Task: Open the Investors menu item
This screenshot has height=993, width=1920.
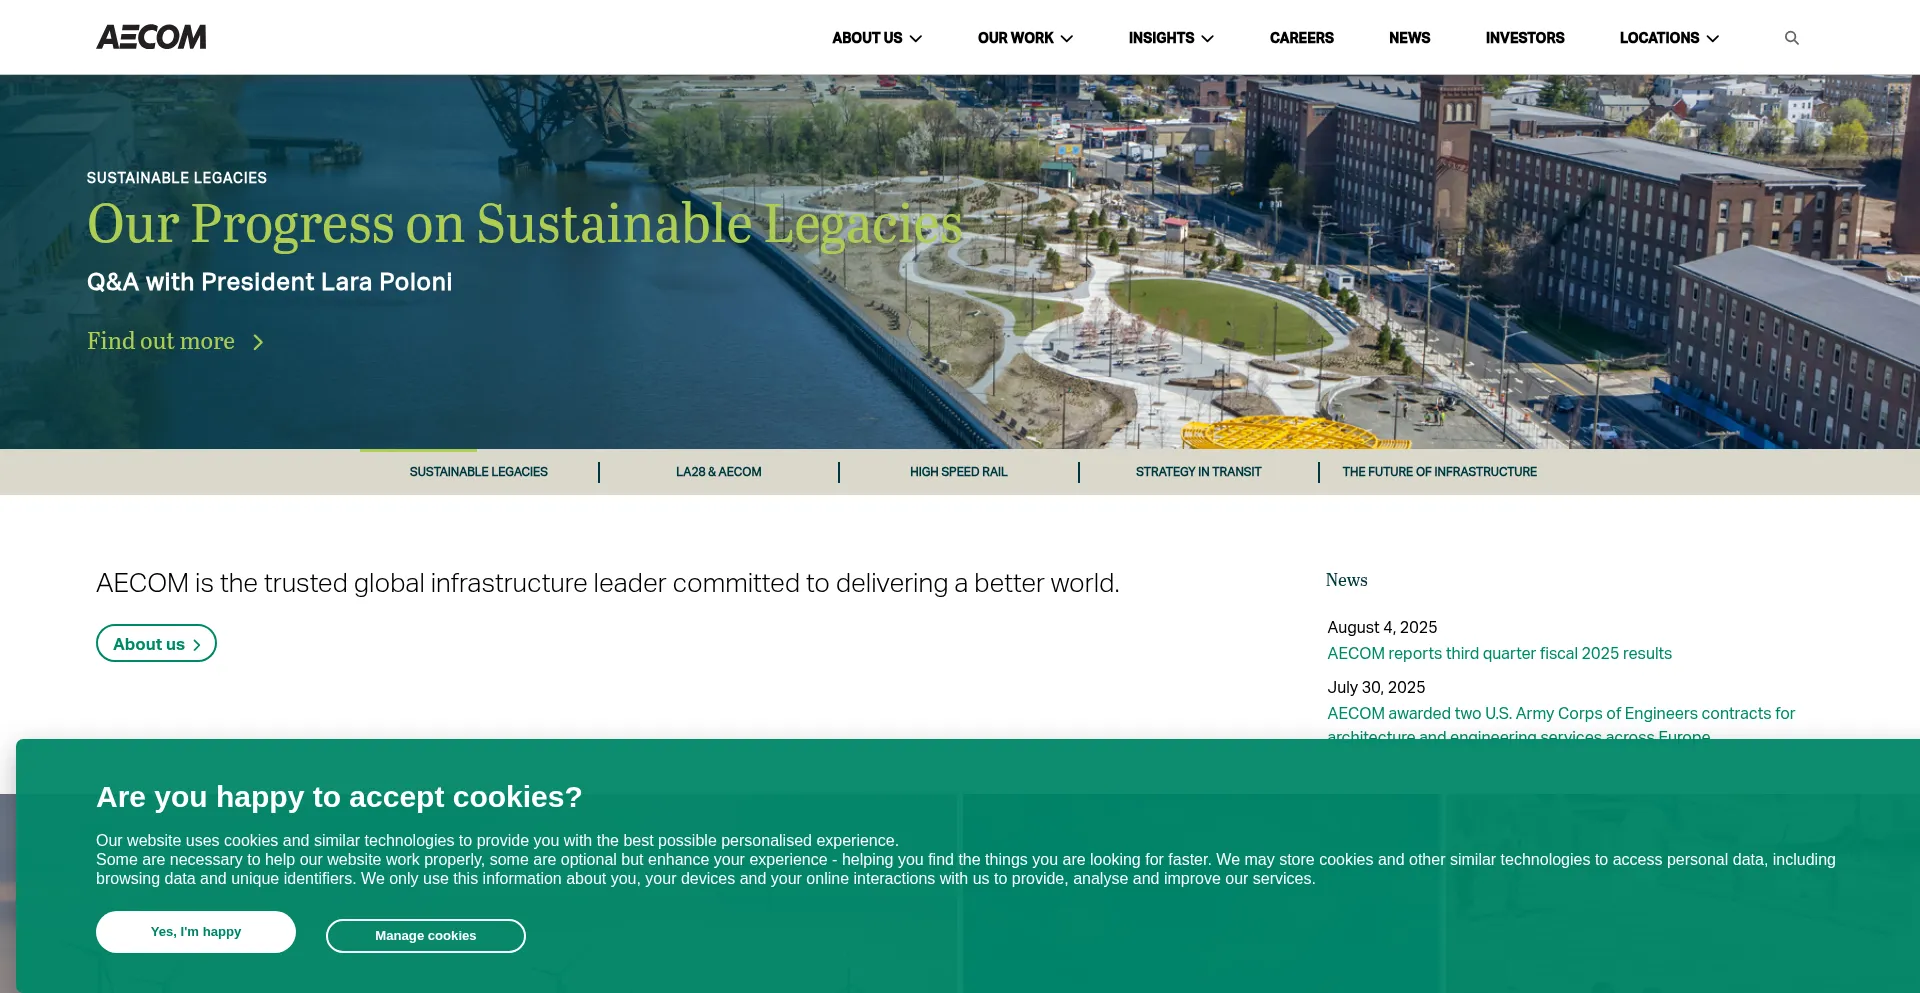Action: point(1525,38)
